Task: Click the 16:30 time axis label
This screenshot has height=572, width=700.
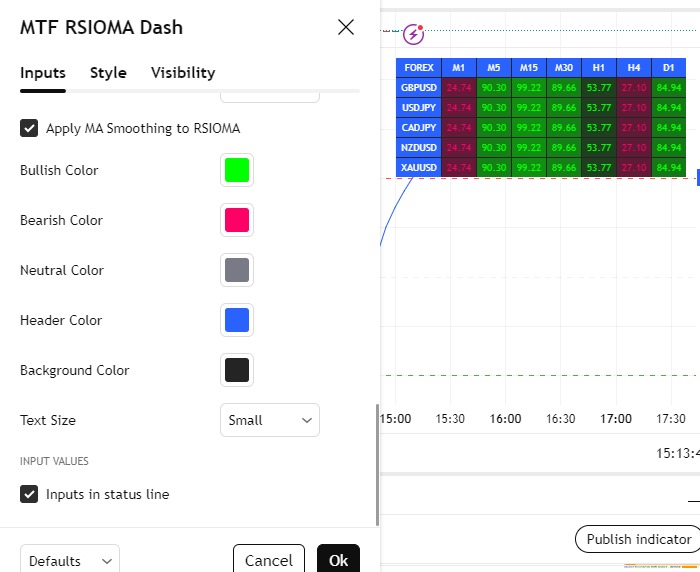Action: 561,419
